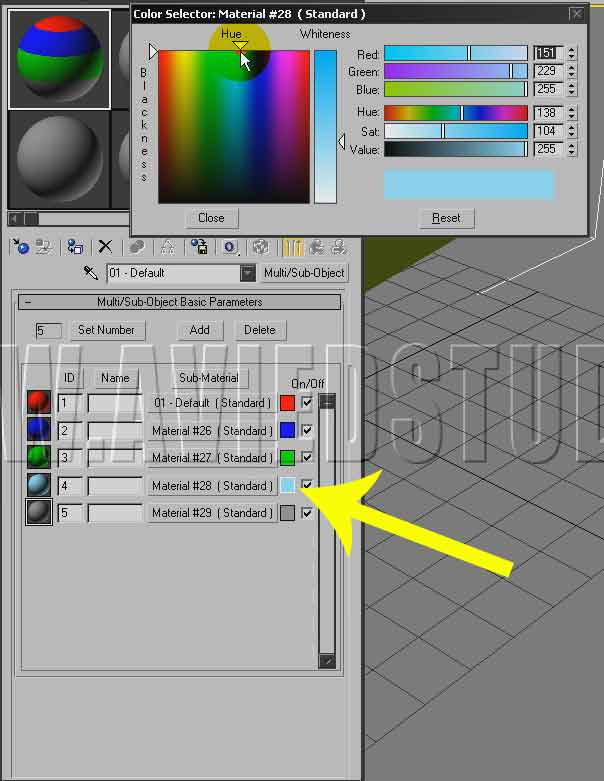Sort by the ID column header
Screen dimensions: 604x781
pos(69,378)
